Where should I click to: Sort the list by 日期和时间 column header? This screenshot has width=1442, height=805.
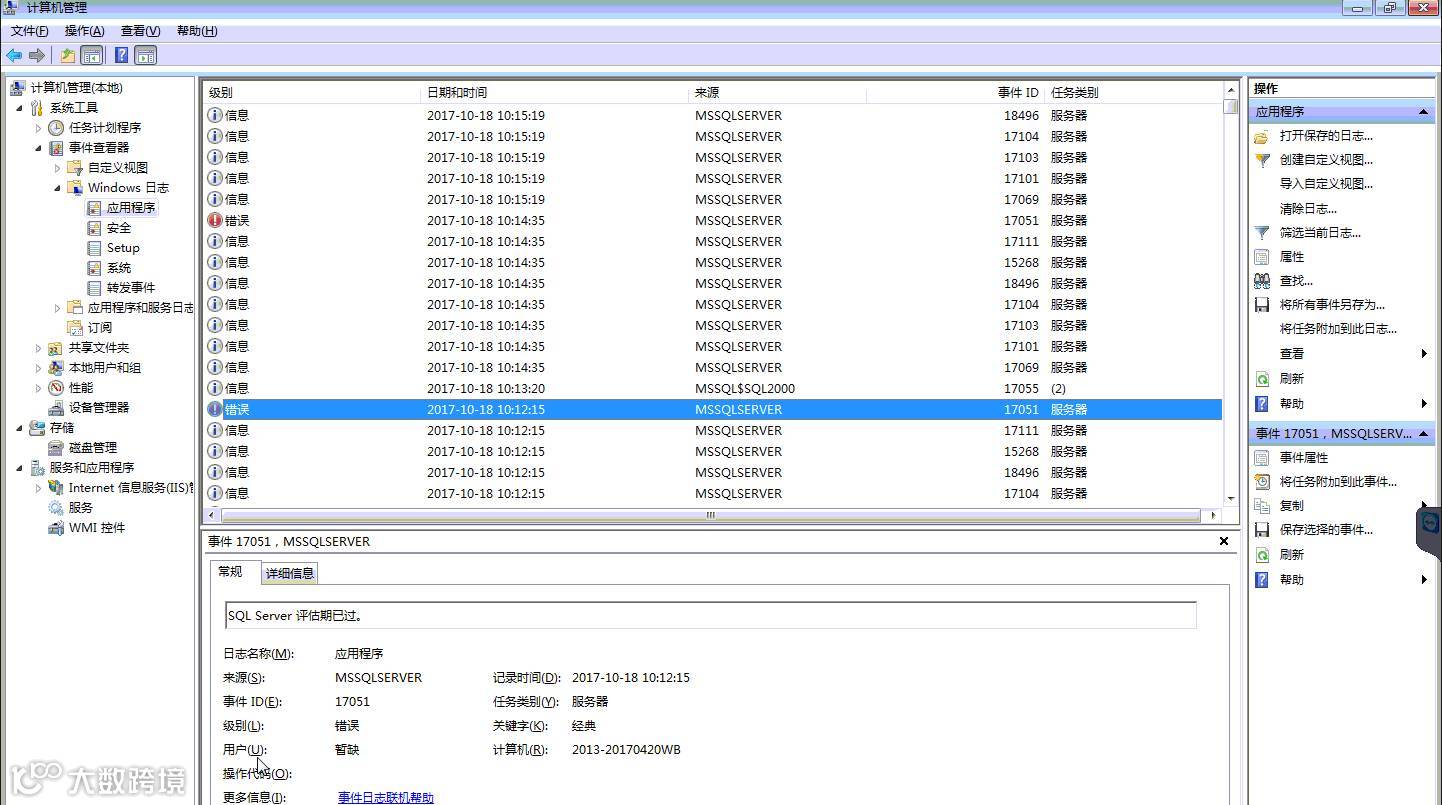click(x=555, y=92)
